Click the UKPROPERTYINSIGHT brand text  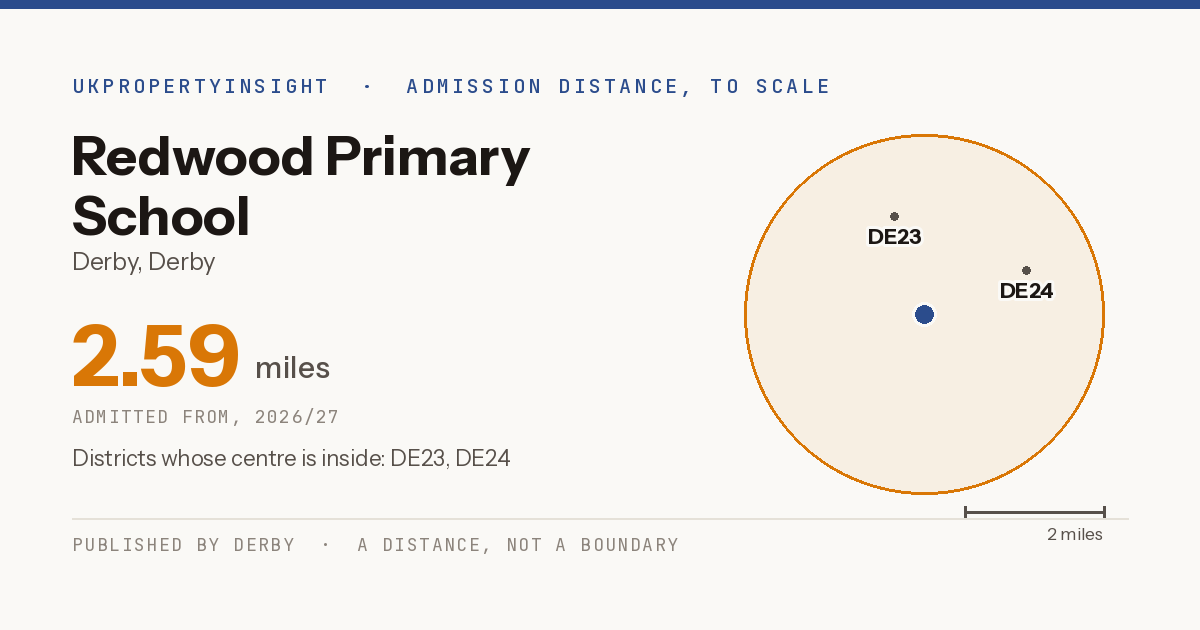[200, 87]
